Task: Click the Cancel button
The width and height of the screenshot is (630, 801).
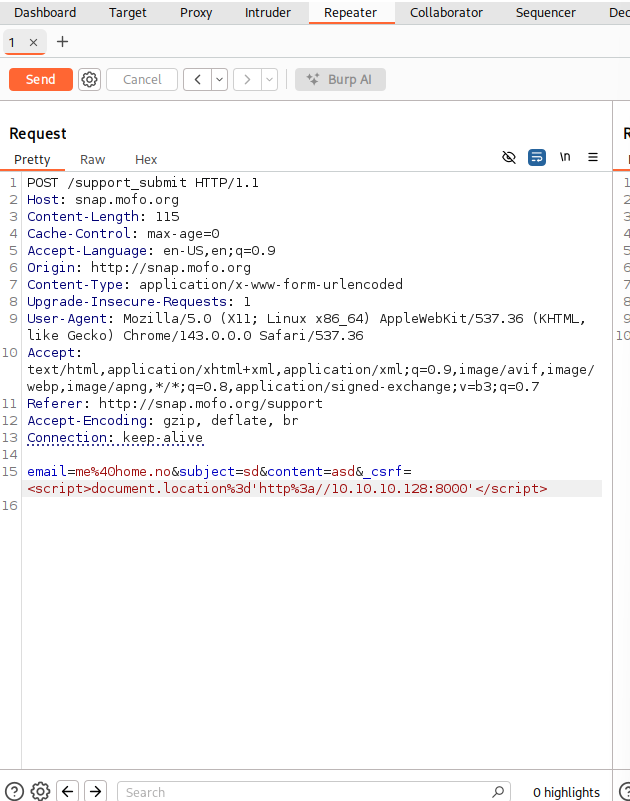Action: (142, 80)
